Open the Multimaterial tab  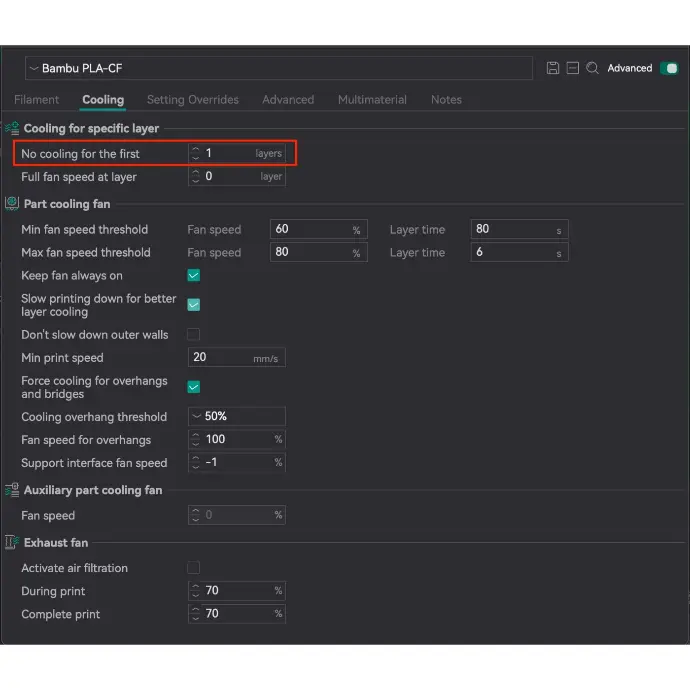tap(372, 100)
